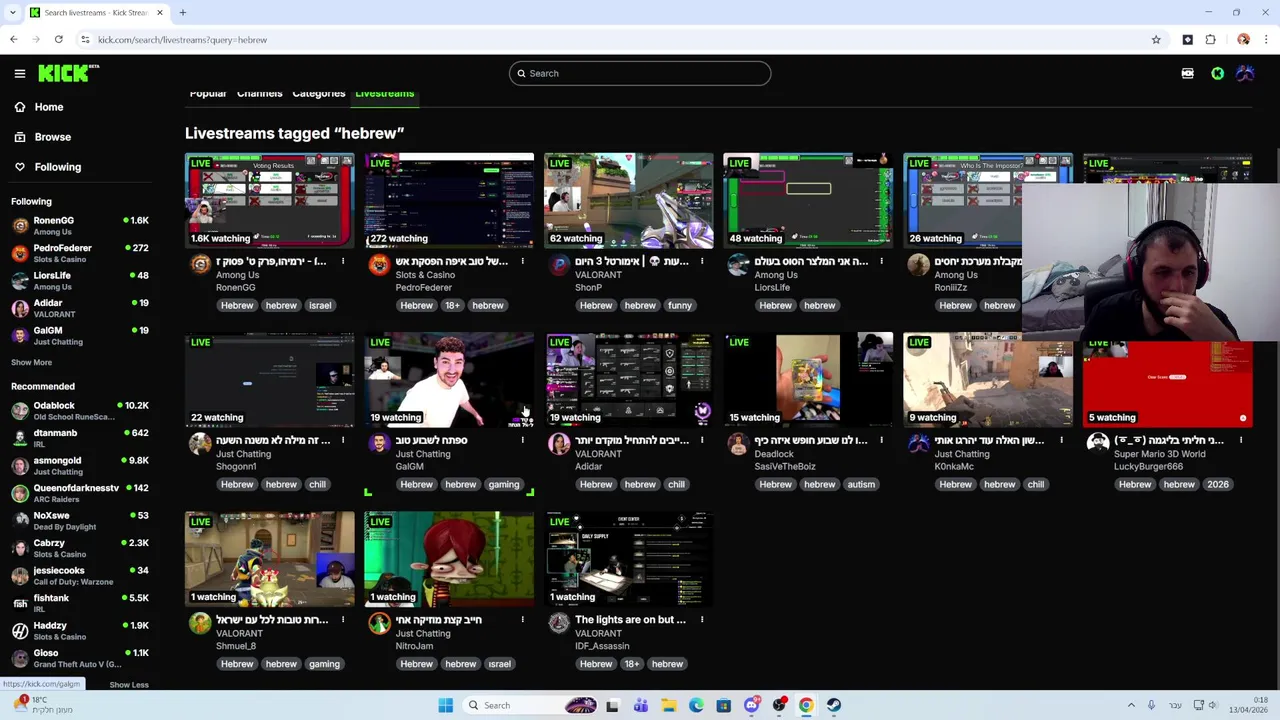This screenshot has height=720, width=1280.
Task: Open Slots & Casino category under PedroFederer card
Action: [x=425, y=275]
